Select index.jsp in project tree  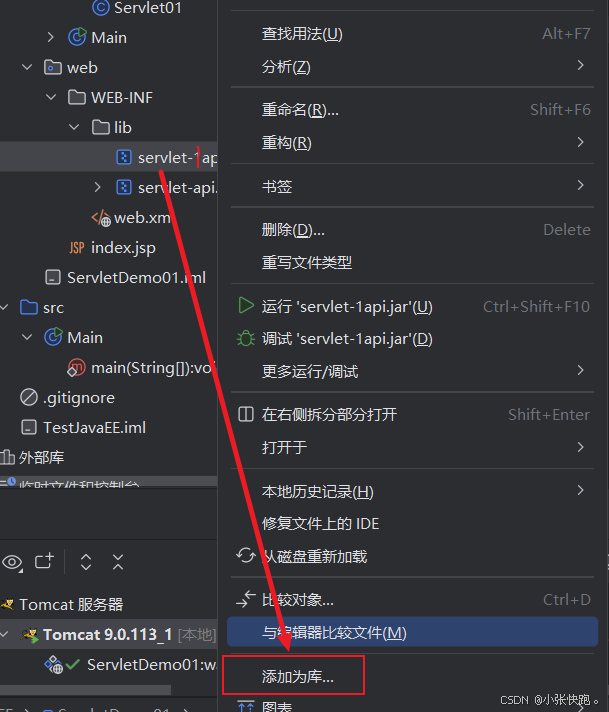tap(123, 248)
